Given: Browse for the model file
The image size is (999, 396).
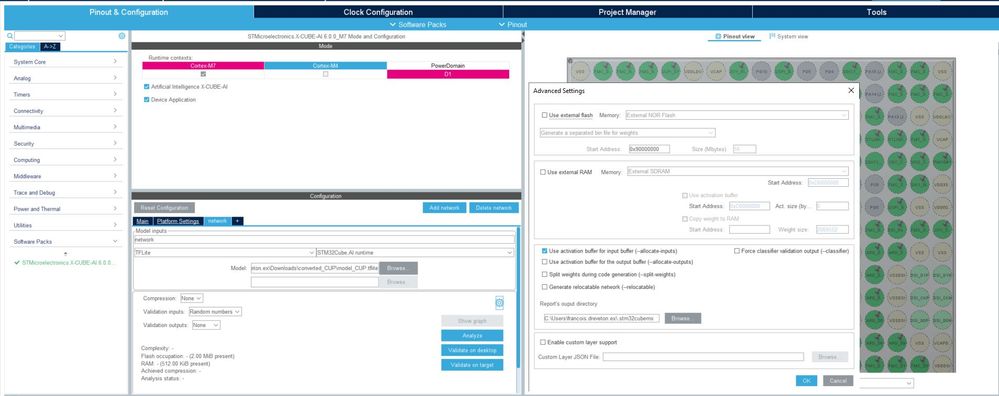Looking at the screenshot, I should [x=398, y=268].
